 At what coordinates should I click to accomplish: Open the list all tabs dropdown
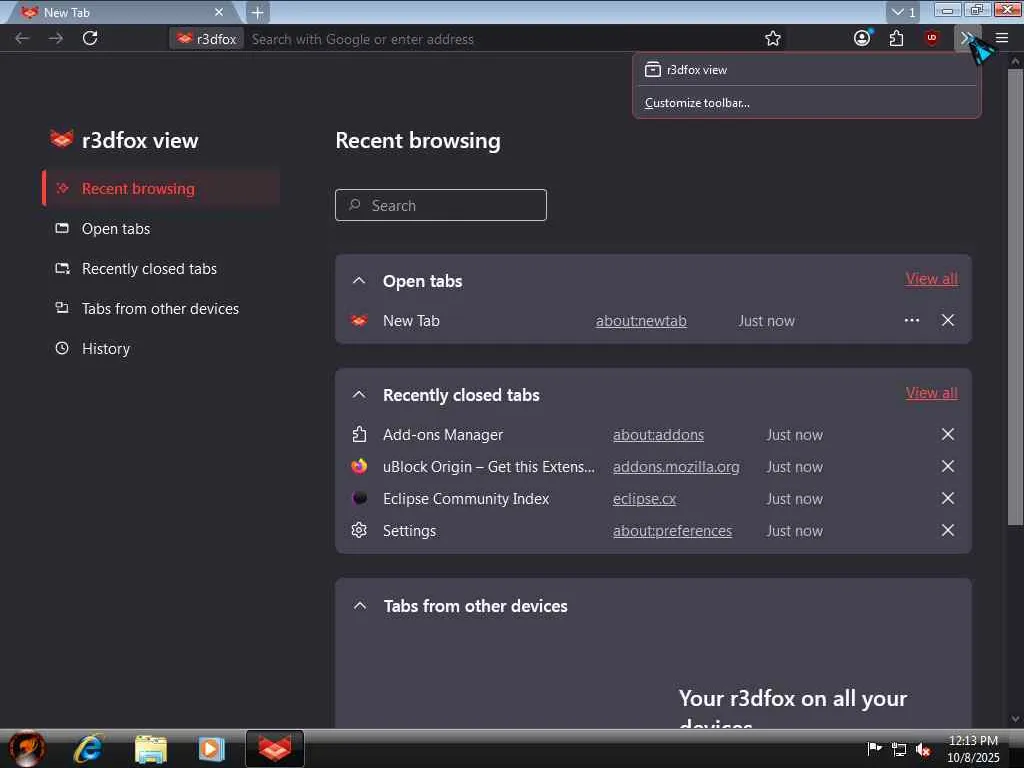(x=904, y=12)
